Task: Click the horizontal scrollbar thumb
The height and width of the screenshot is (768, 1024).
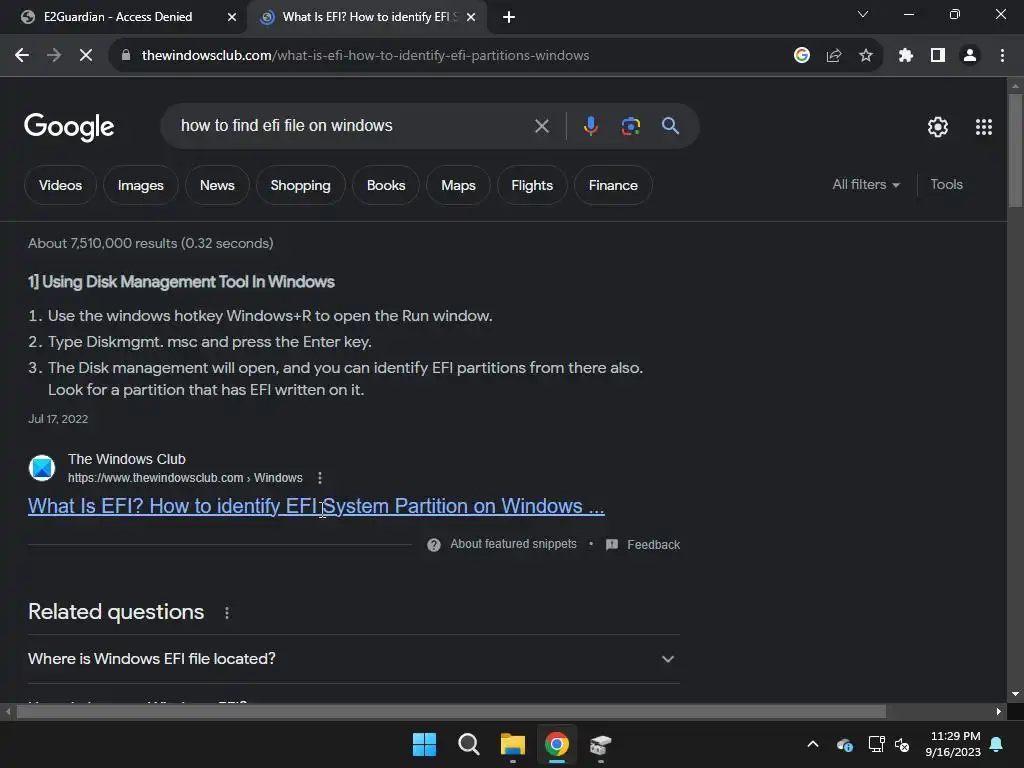Action: [x=451, y=712]
